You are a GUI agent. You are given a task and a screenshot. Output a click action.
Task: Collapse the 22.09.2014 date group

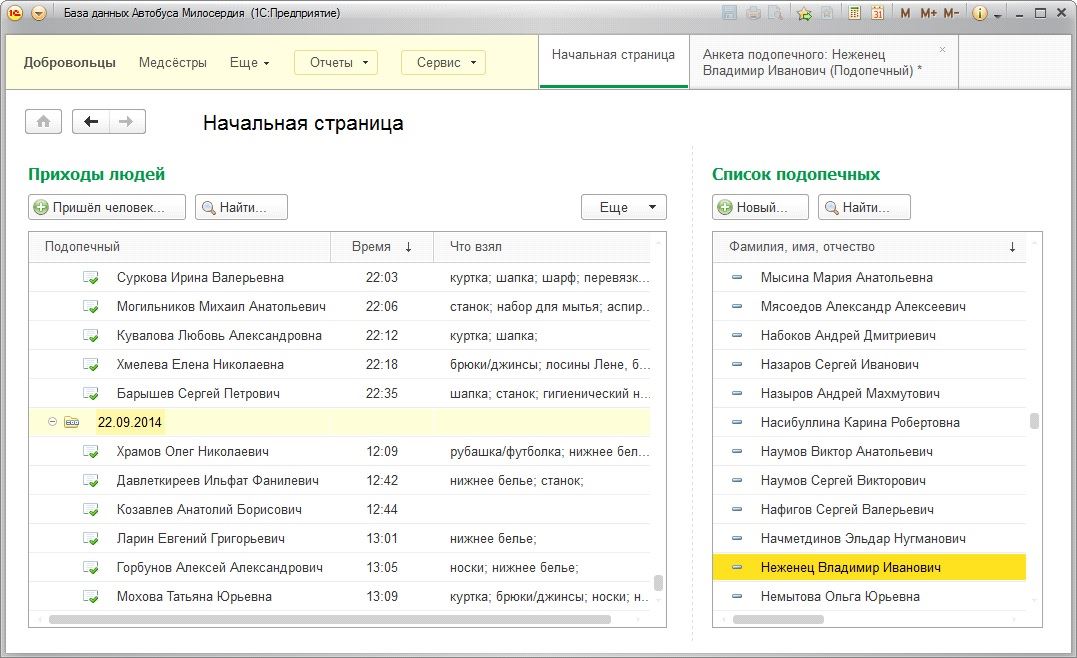tap(52, 422)
